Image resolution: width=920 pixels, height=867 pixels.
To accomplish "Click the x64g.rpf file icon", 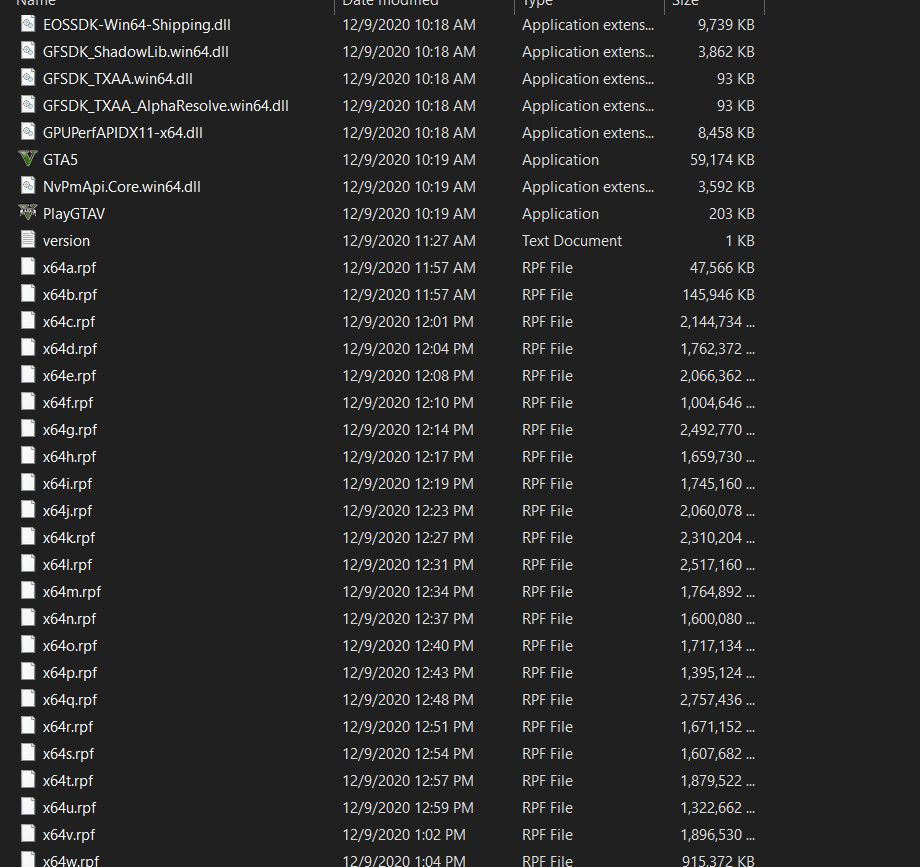I will click(x=28, y=429).
